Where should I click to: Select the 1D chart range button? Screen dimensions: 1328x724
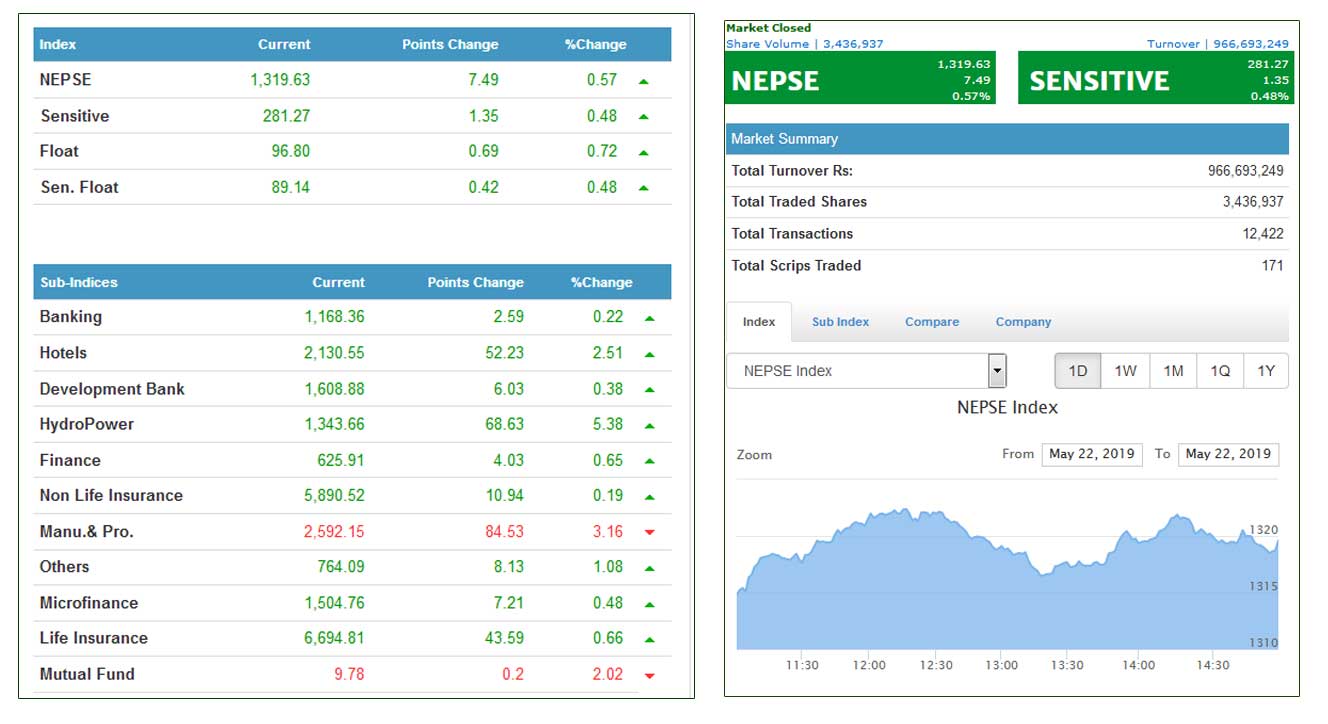click(x=1078, y=371)
